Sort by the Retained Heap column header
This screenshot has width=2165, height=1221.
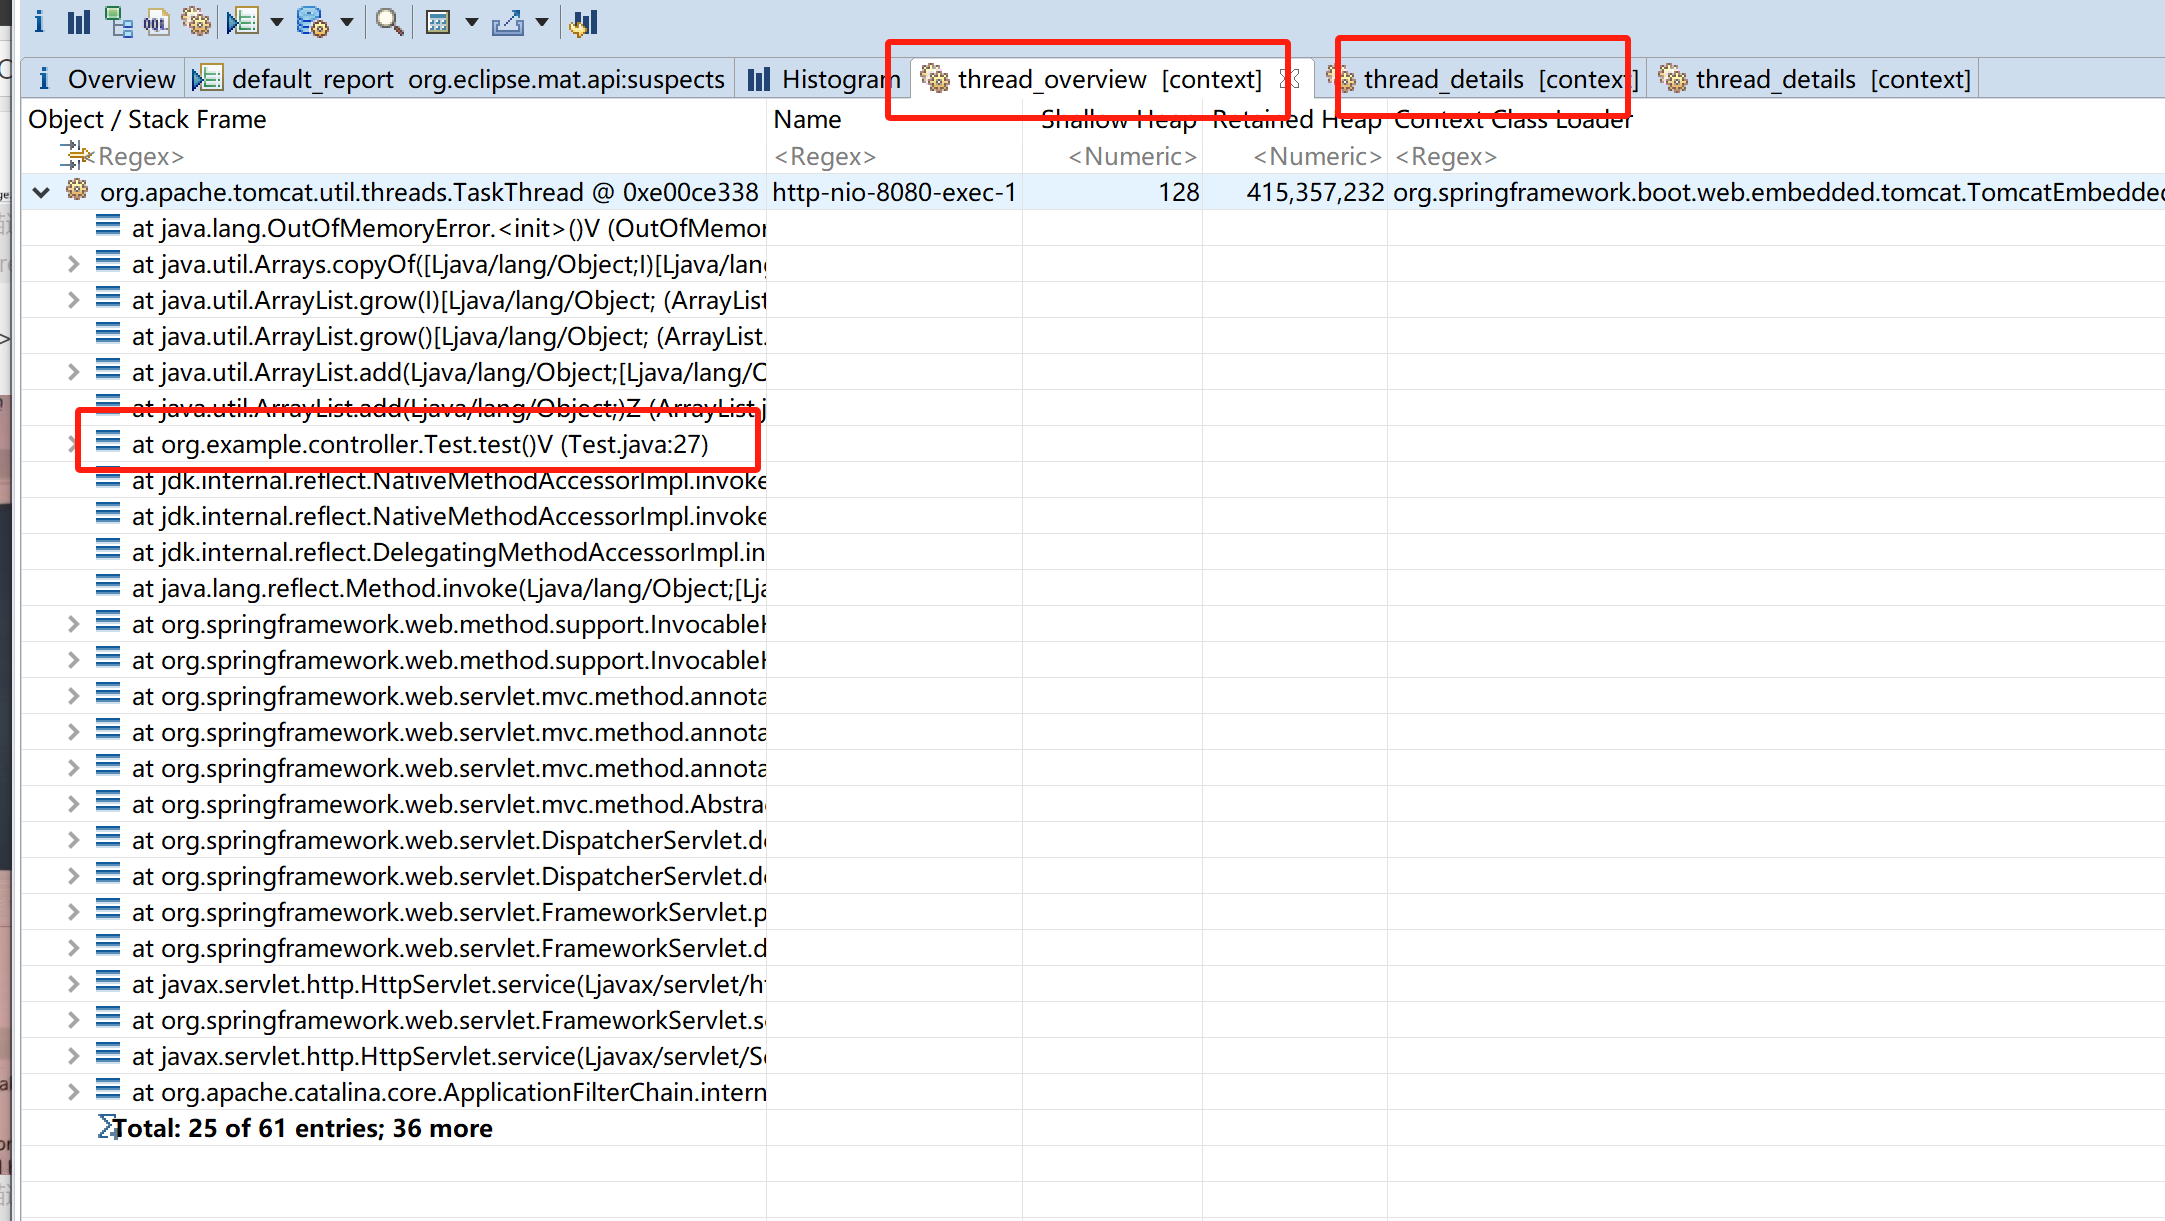[1297, 119]
